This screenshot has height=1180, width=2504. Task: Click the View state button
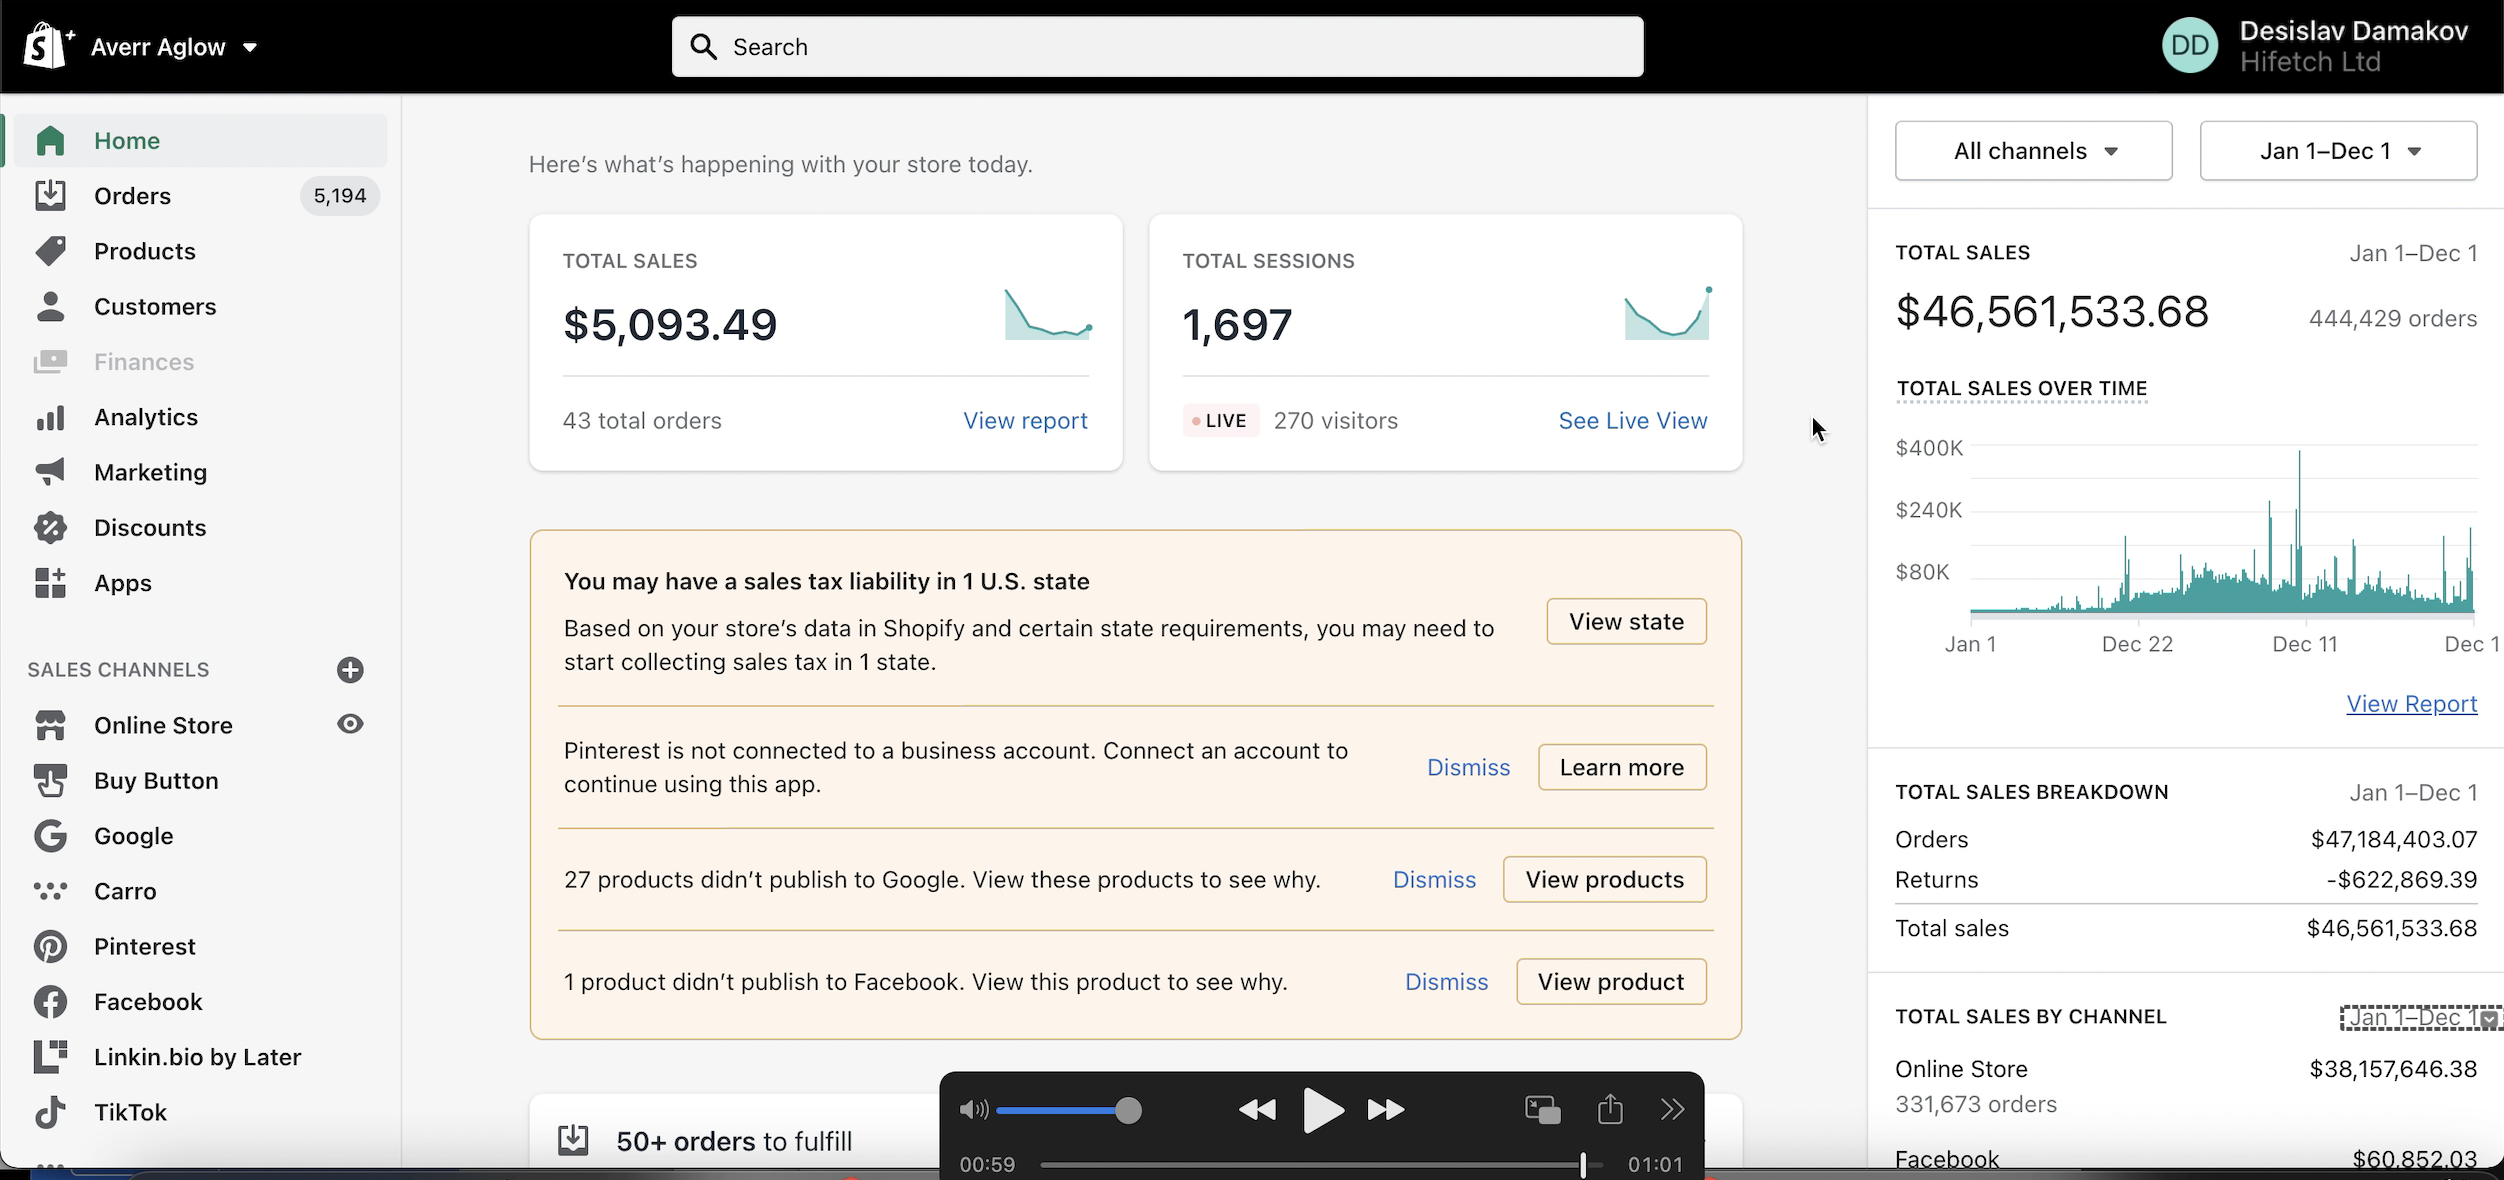[1626, 622]
